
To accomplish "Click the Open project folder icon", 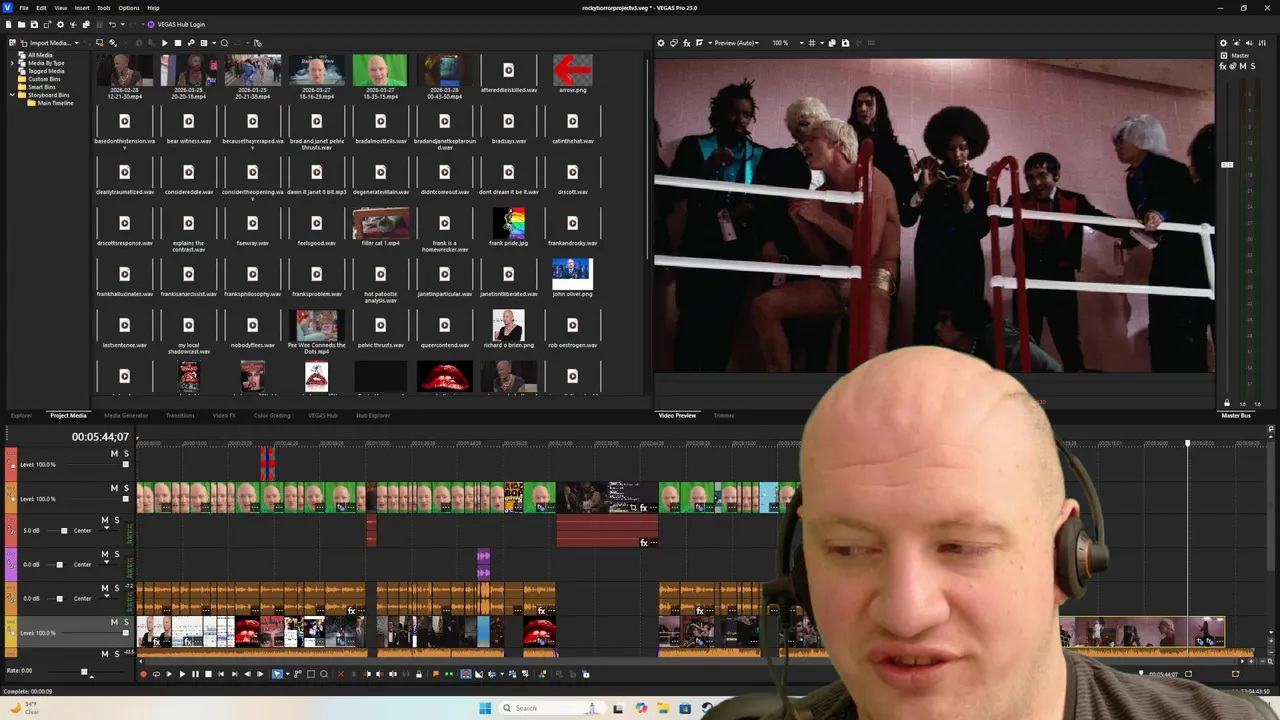I will [x=21, y=24].
